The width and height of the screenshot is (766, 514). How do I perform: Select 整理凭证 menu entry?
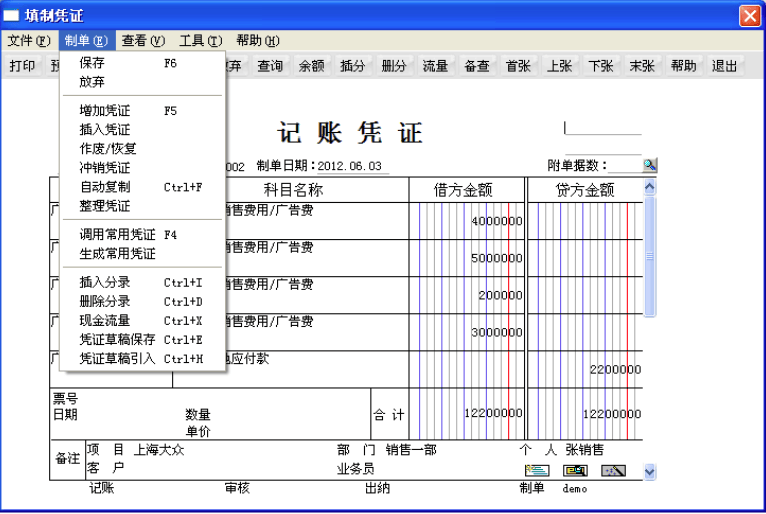[142, 206]
